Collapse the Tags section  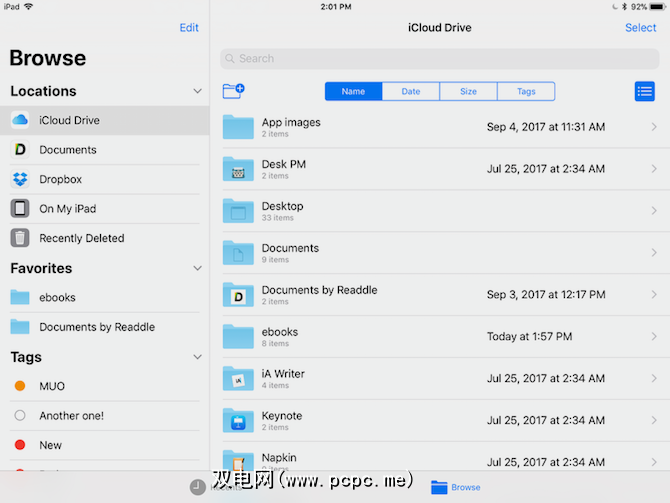click(197, 357)
